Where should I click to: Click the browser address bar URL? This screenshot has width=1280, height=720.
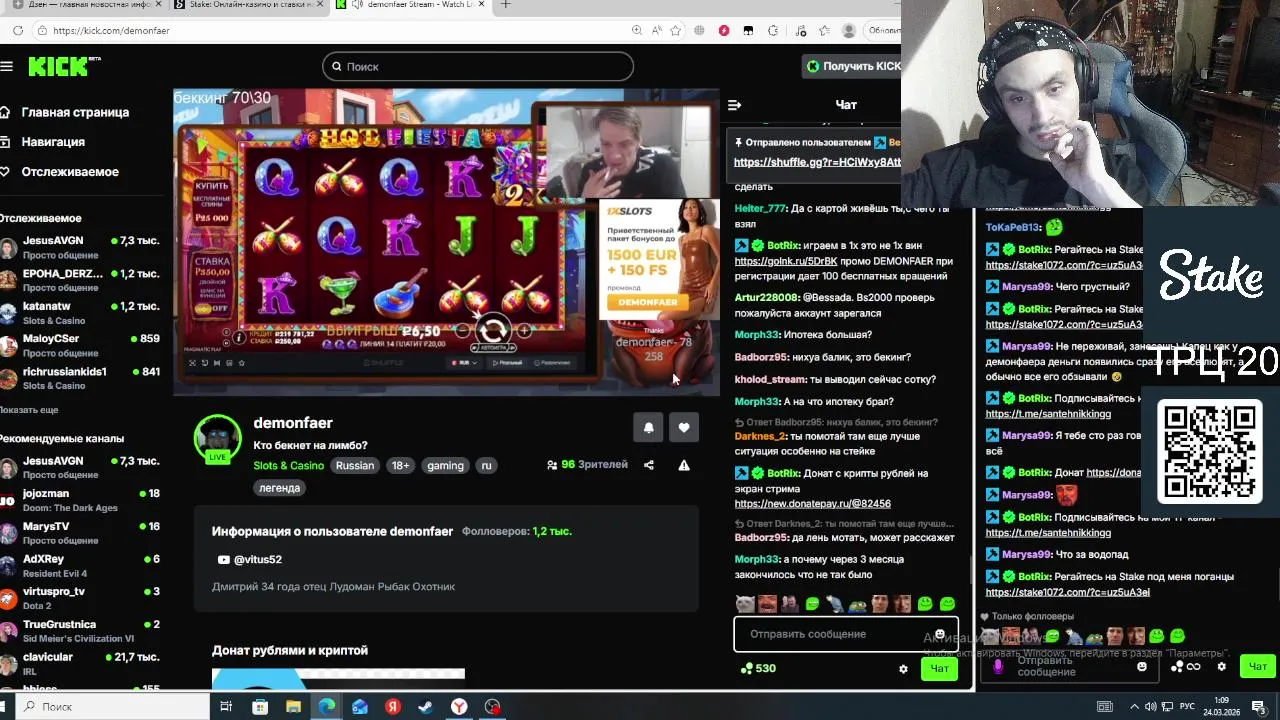coord(111,30)
